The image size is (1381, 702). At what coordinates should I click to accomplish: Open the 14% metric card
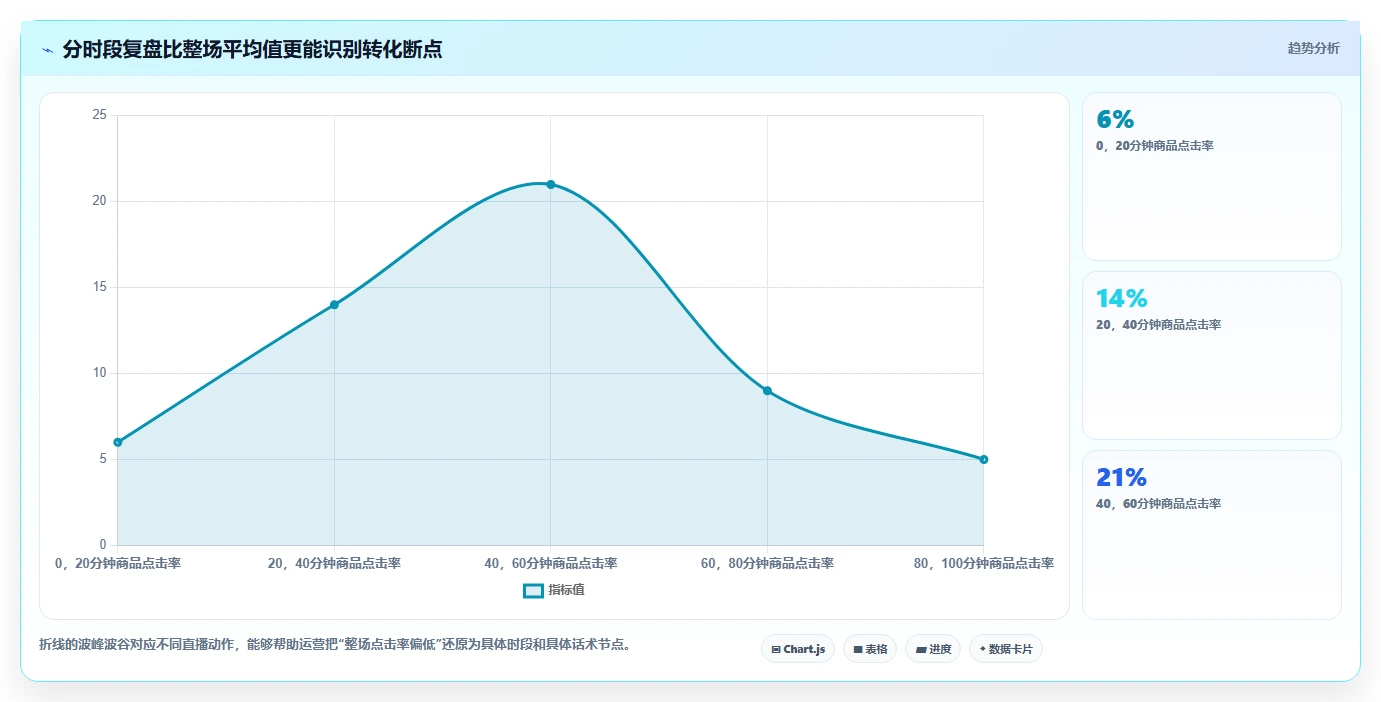point(1211,355)
